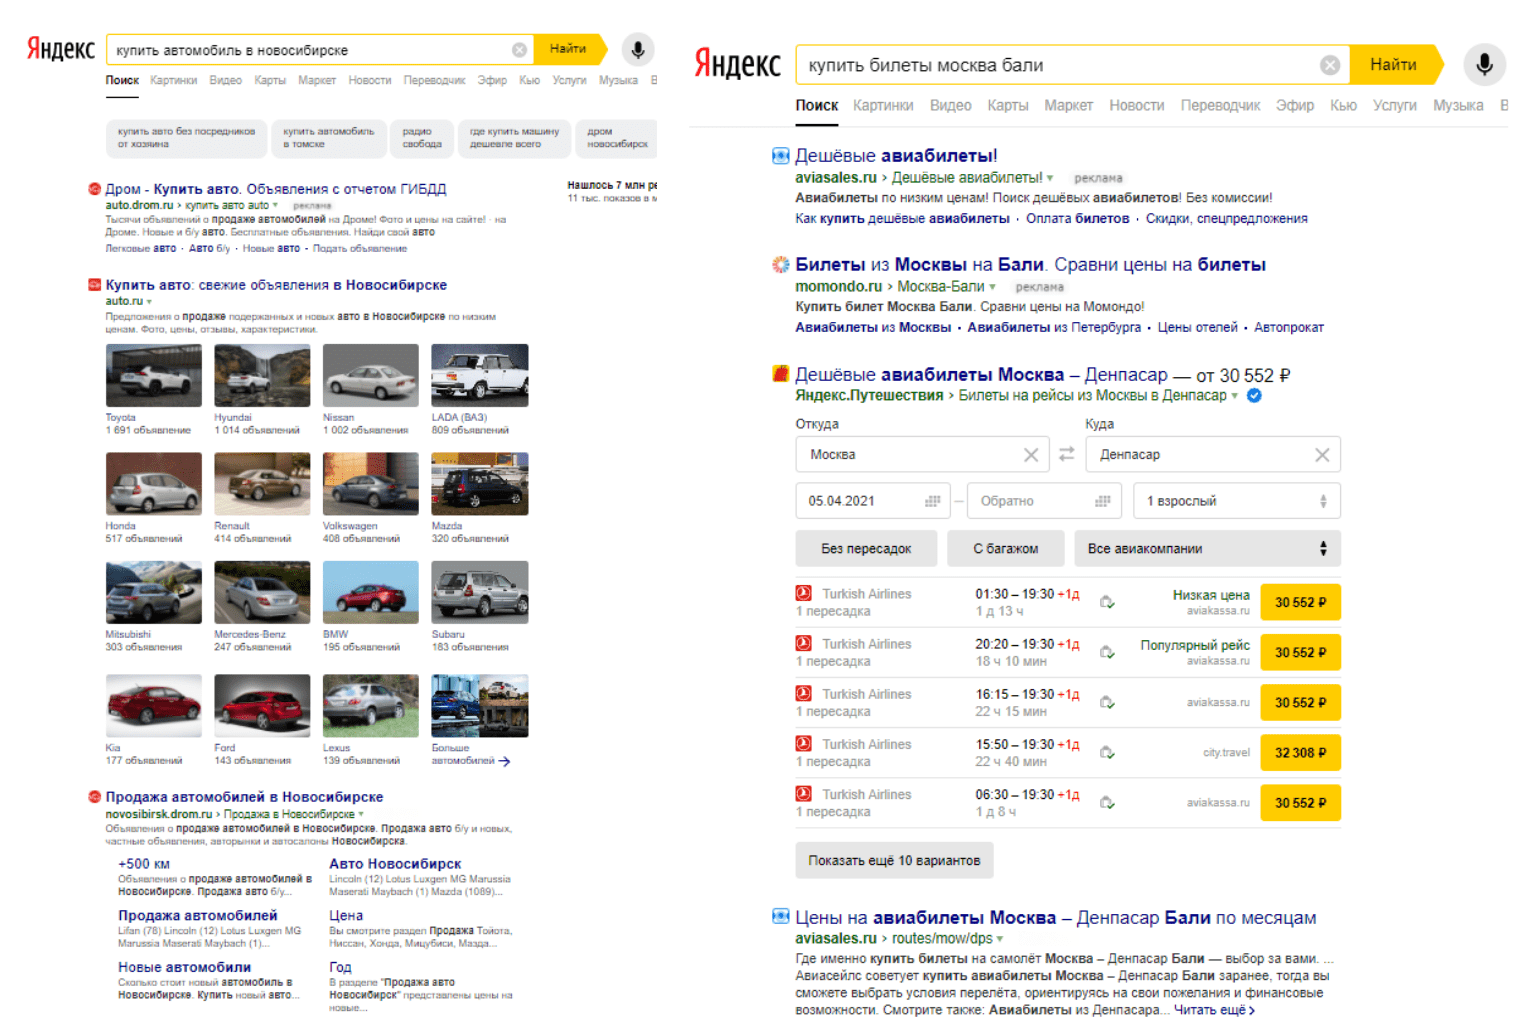Viewport: 1540px width, 1030px height.
Task: Expand arrow after 'Билеты на рейсы из Москвы в Денпасар'
Action: [x=1234, y=396]
